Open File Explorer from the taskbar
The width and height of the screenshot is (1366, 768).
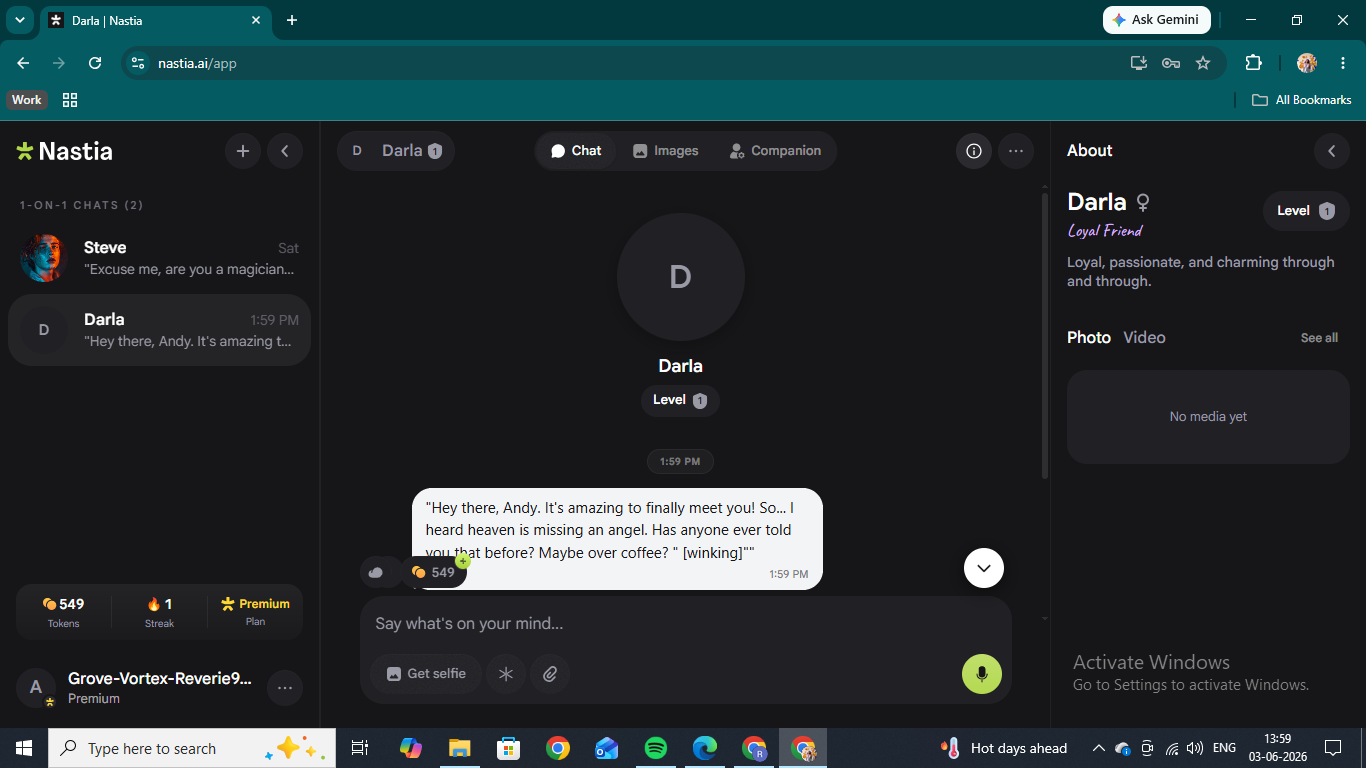click(x=459, y=748)
